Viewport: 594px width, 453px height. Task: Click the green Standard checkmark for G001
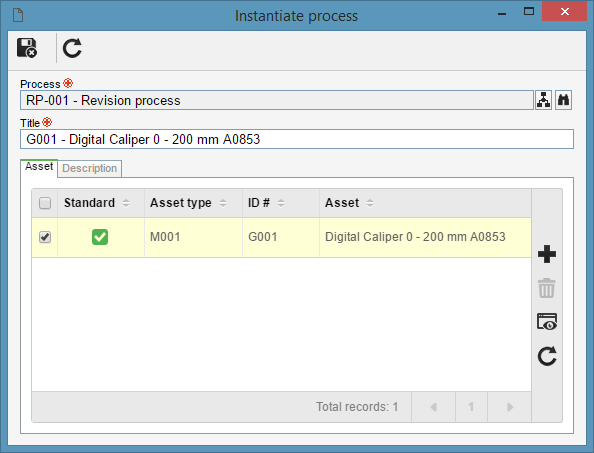(x=100, y=237)
